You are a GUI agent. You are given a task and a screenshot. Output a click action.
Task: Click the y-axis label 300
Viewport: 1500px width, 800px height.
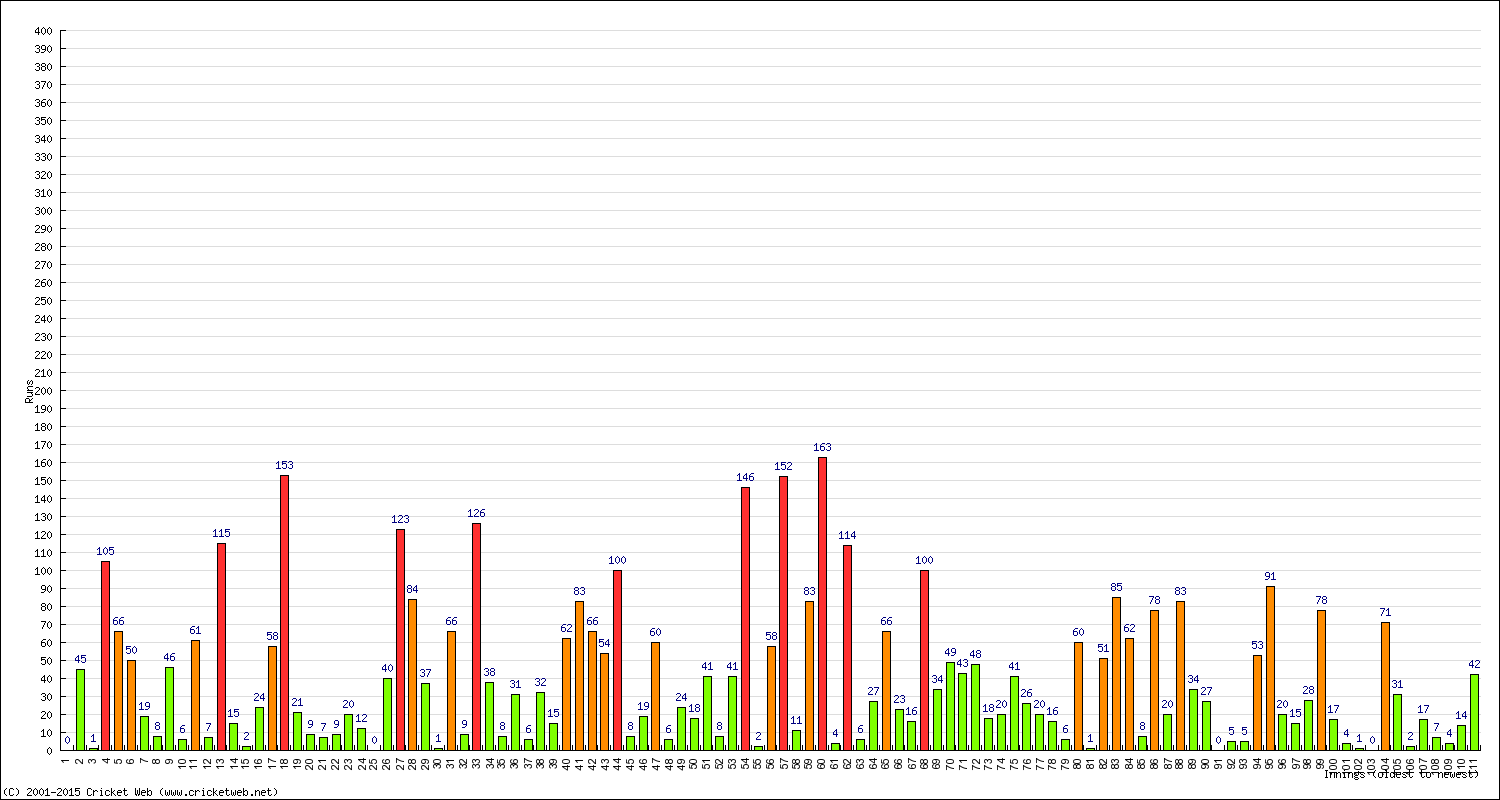pos(42,211)
